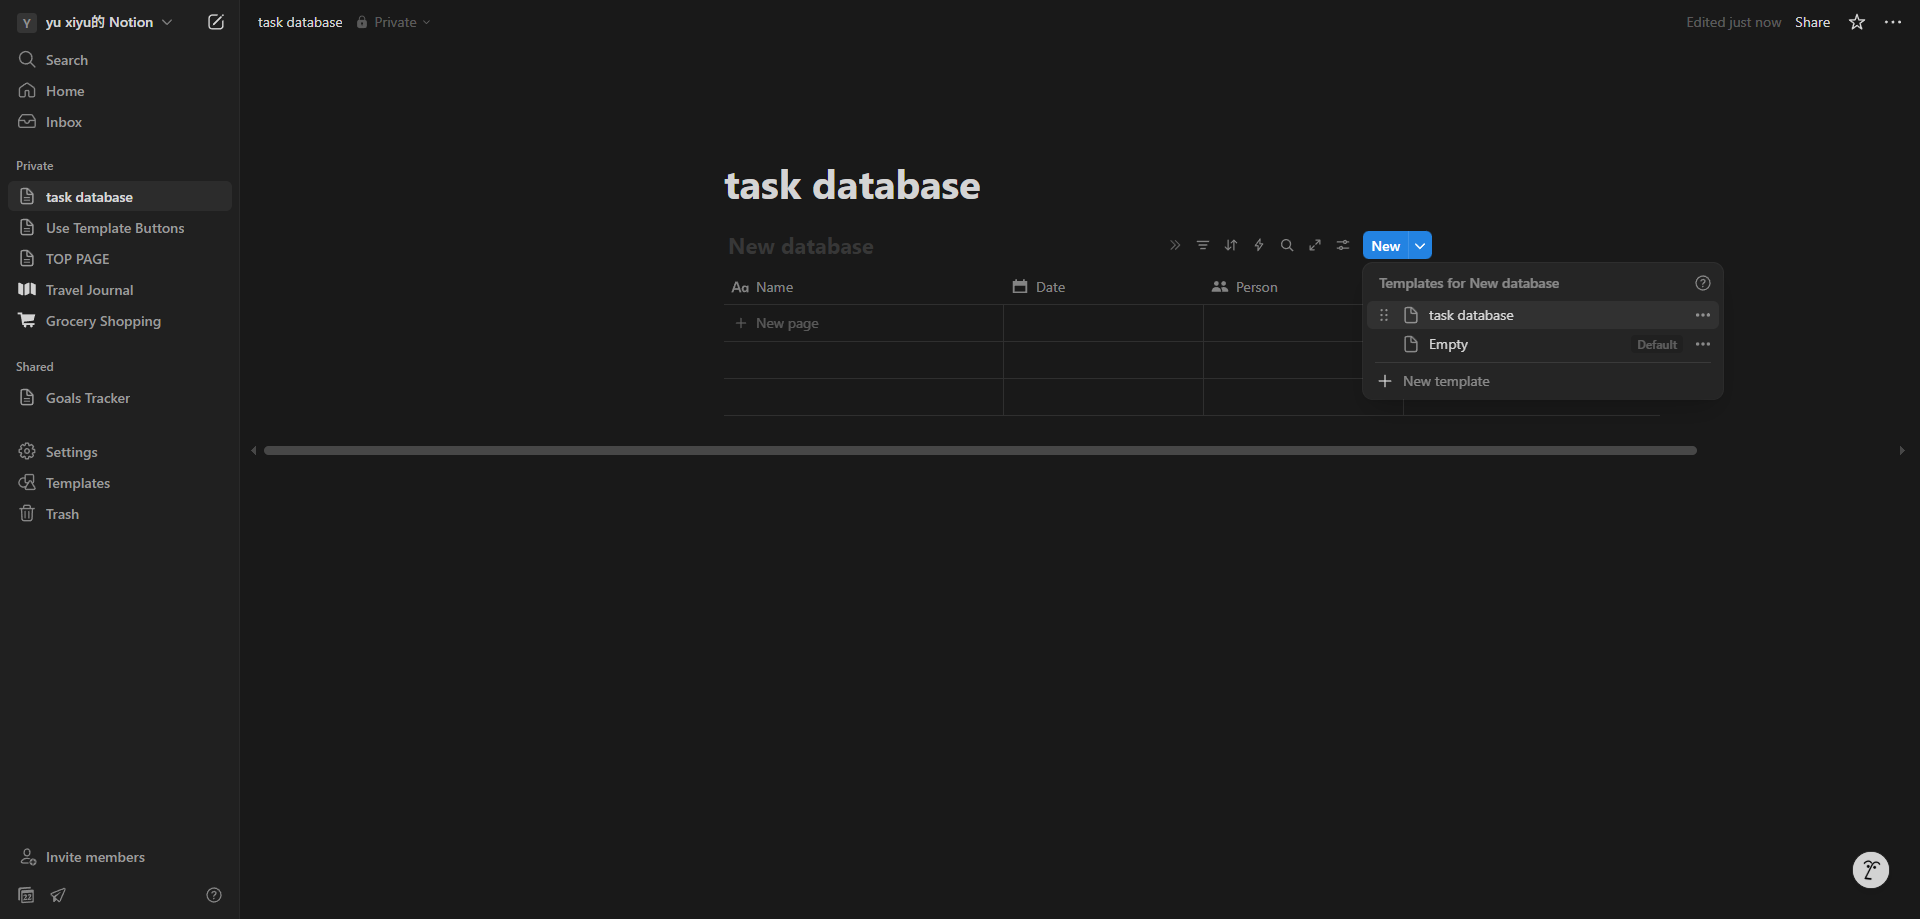Click the paper plane icon at sidebar bottom

58,895
